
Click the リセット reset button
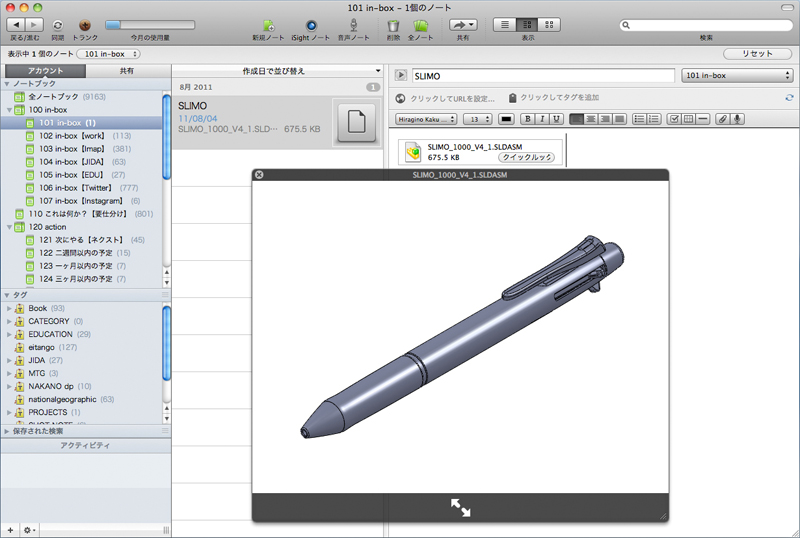click(x=757, y=53)
